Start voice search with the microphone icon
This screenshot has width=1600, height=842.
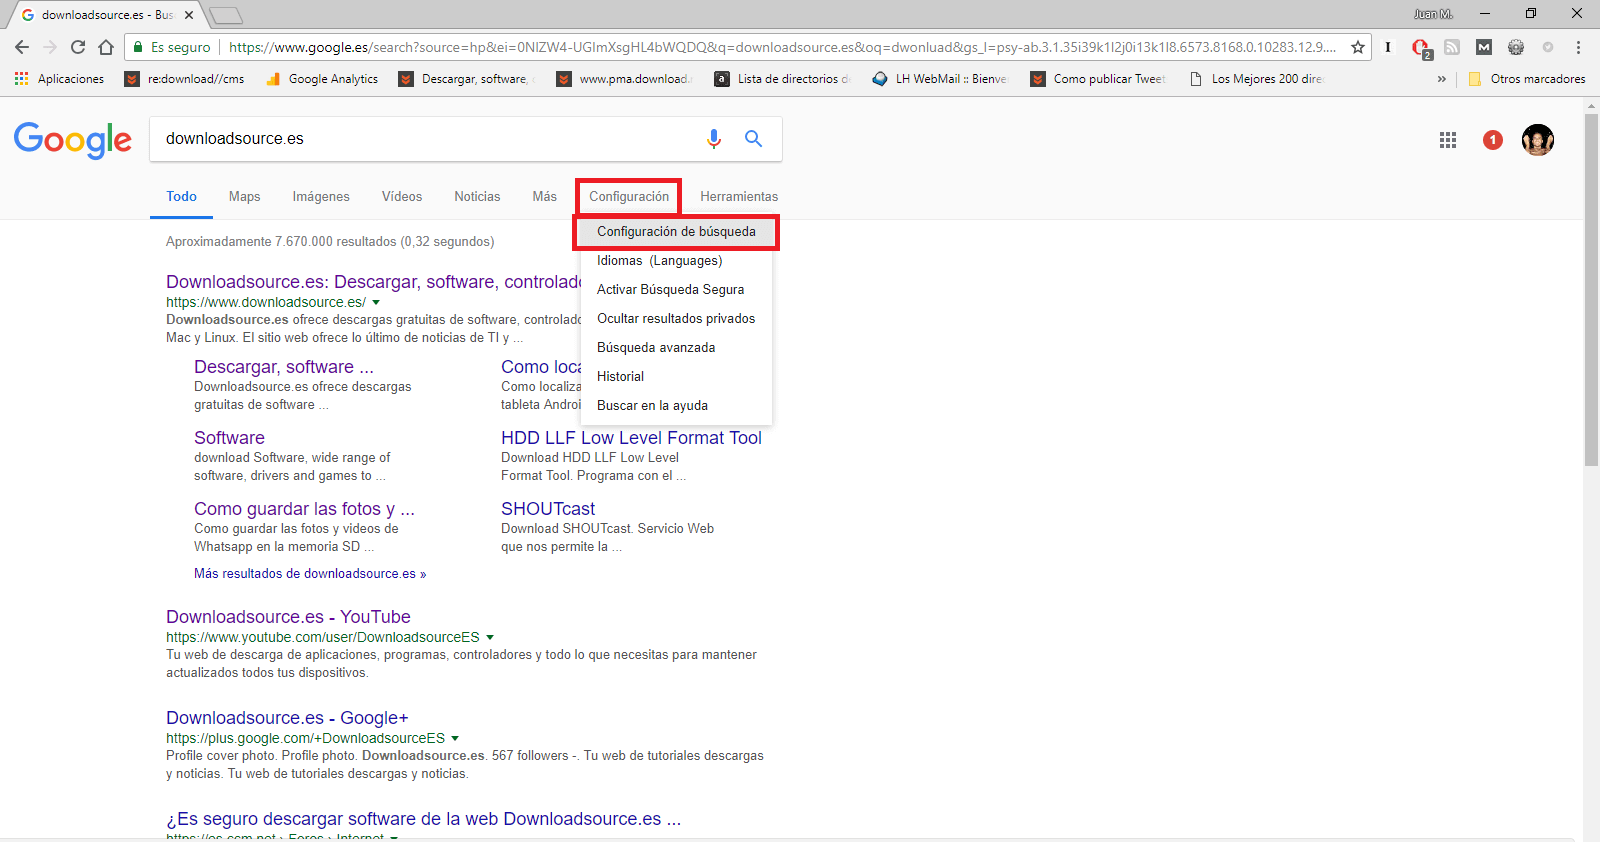(714, 139)
